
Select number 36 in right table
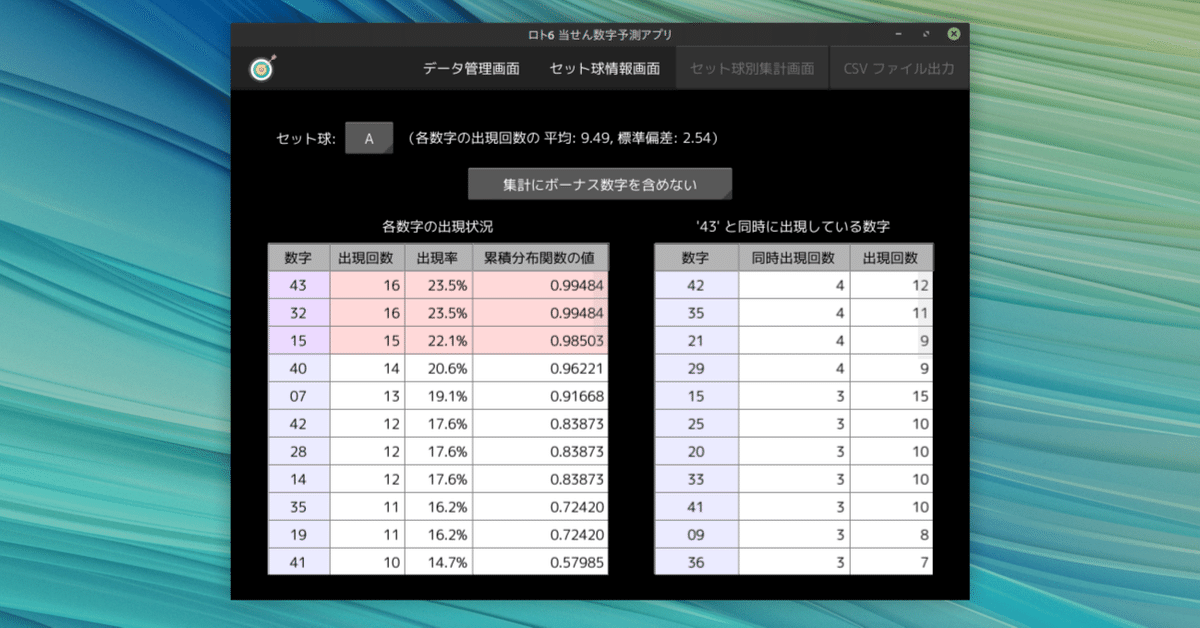coord(696,562)
